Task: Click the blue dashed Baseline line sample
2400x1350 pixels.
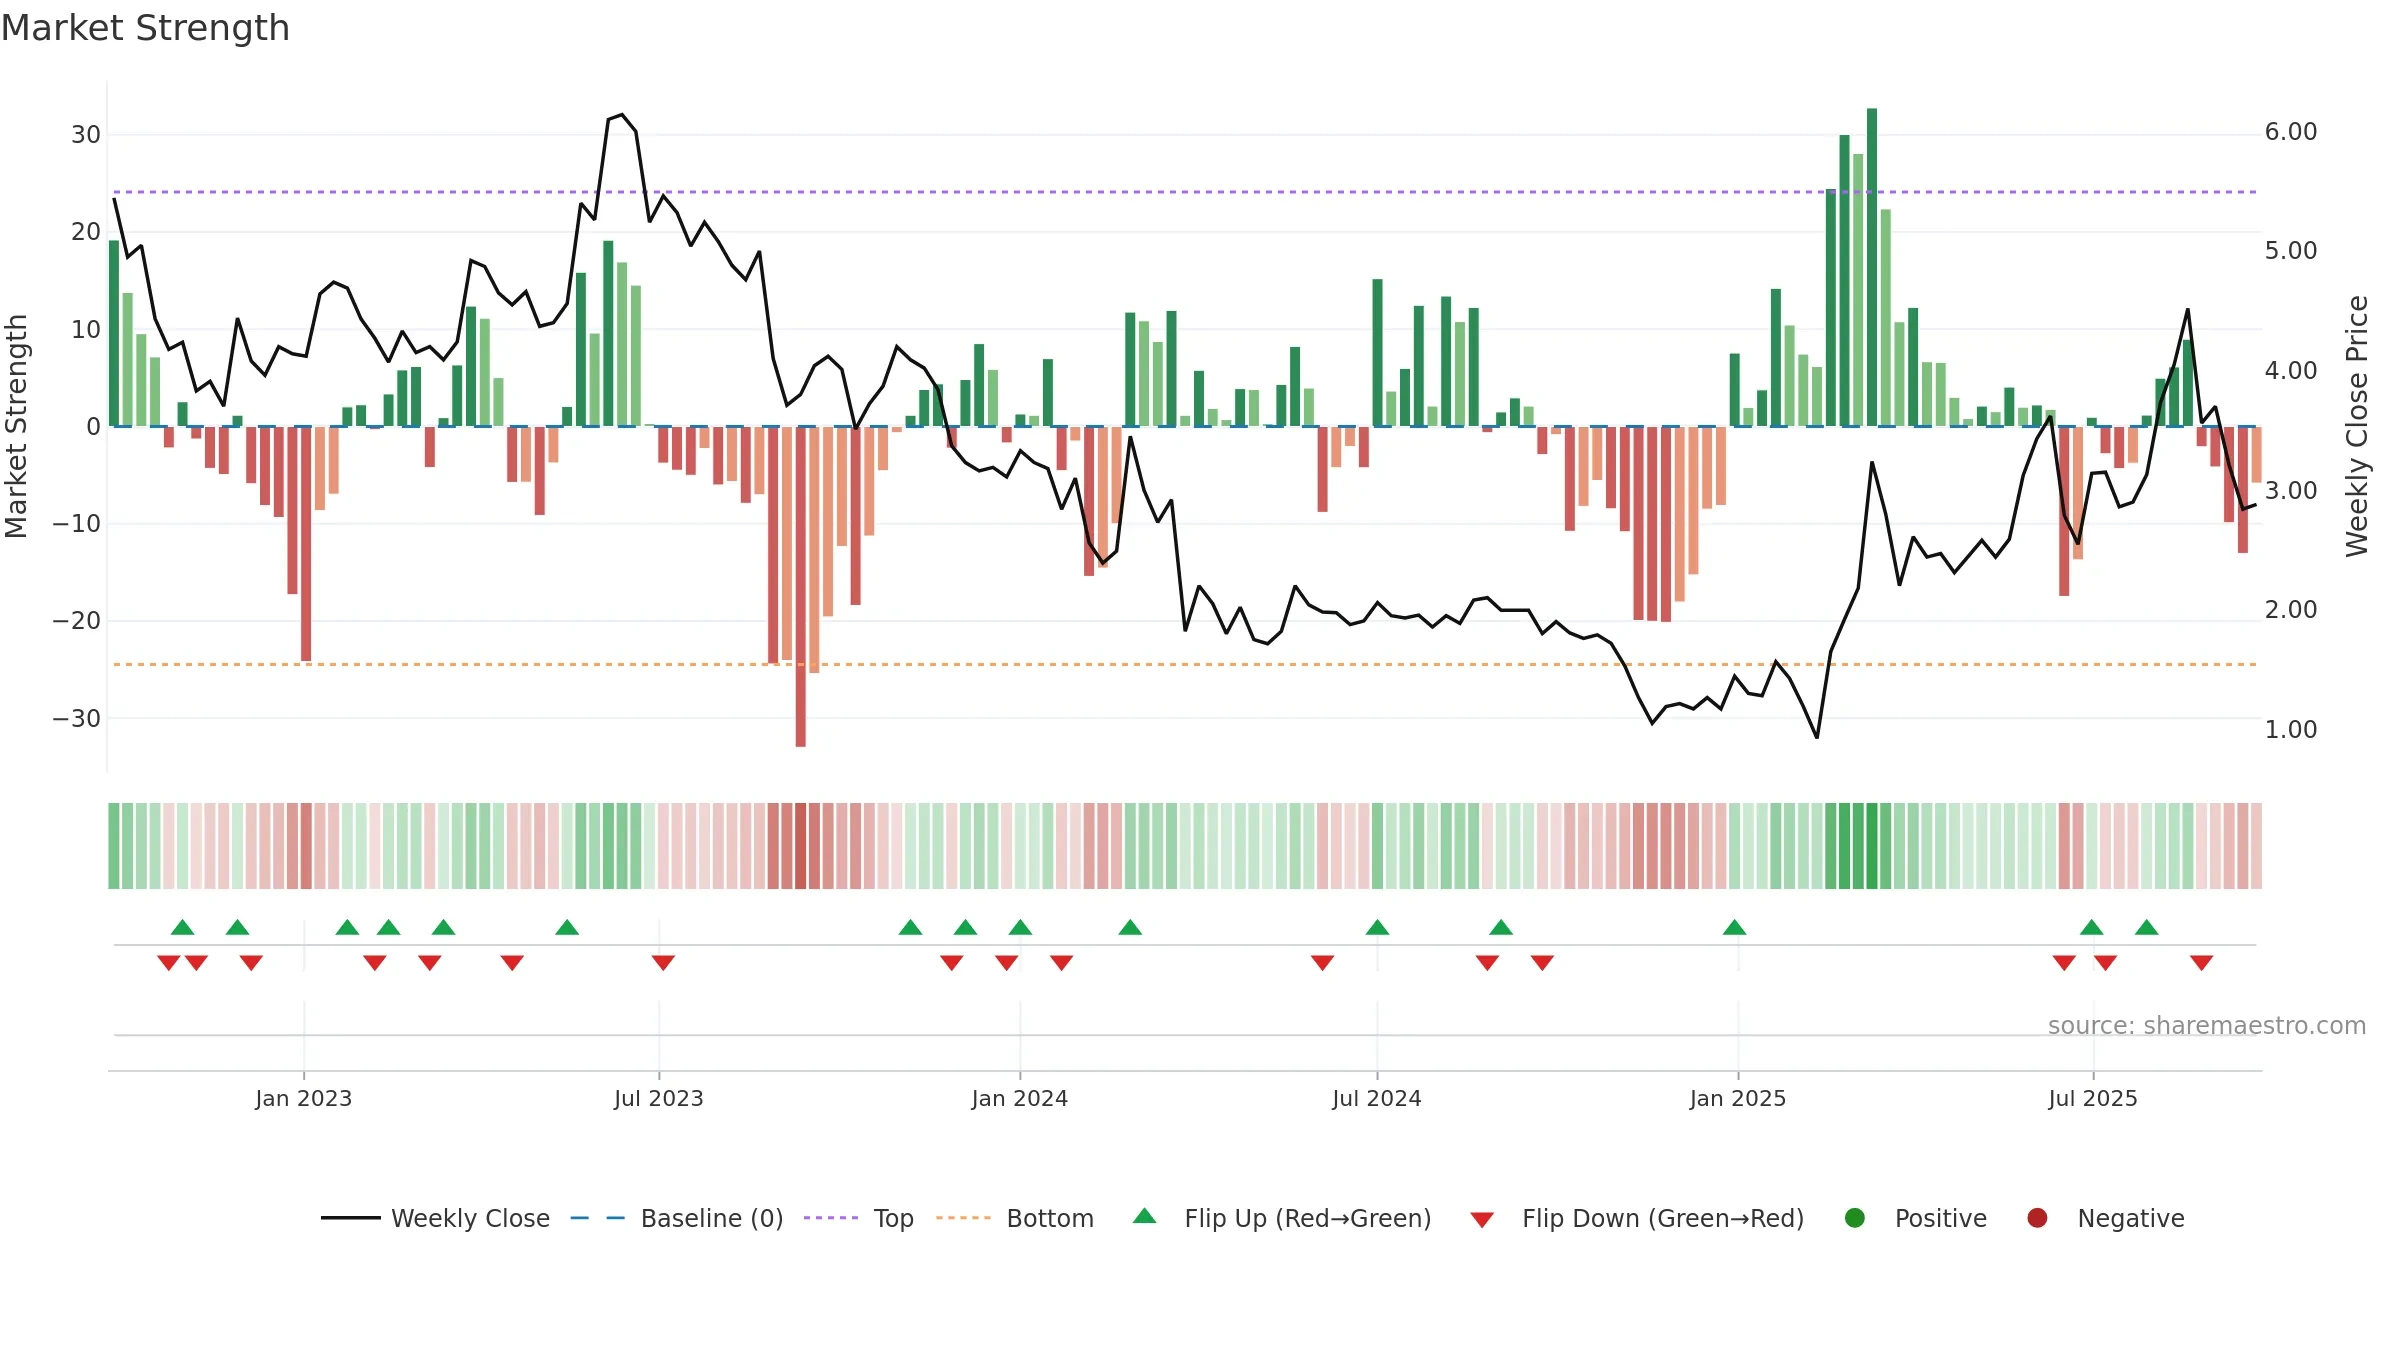Action: 598,1218
